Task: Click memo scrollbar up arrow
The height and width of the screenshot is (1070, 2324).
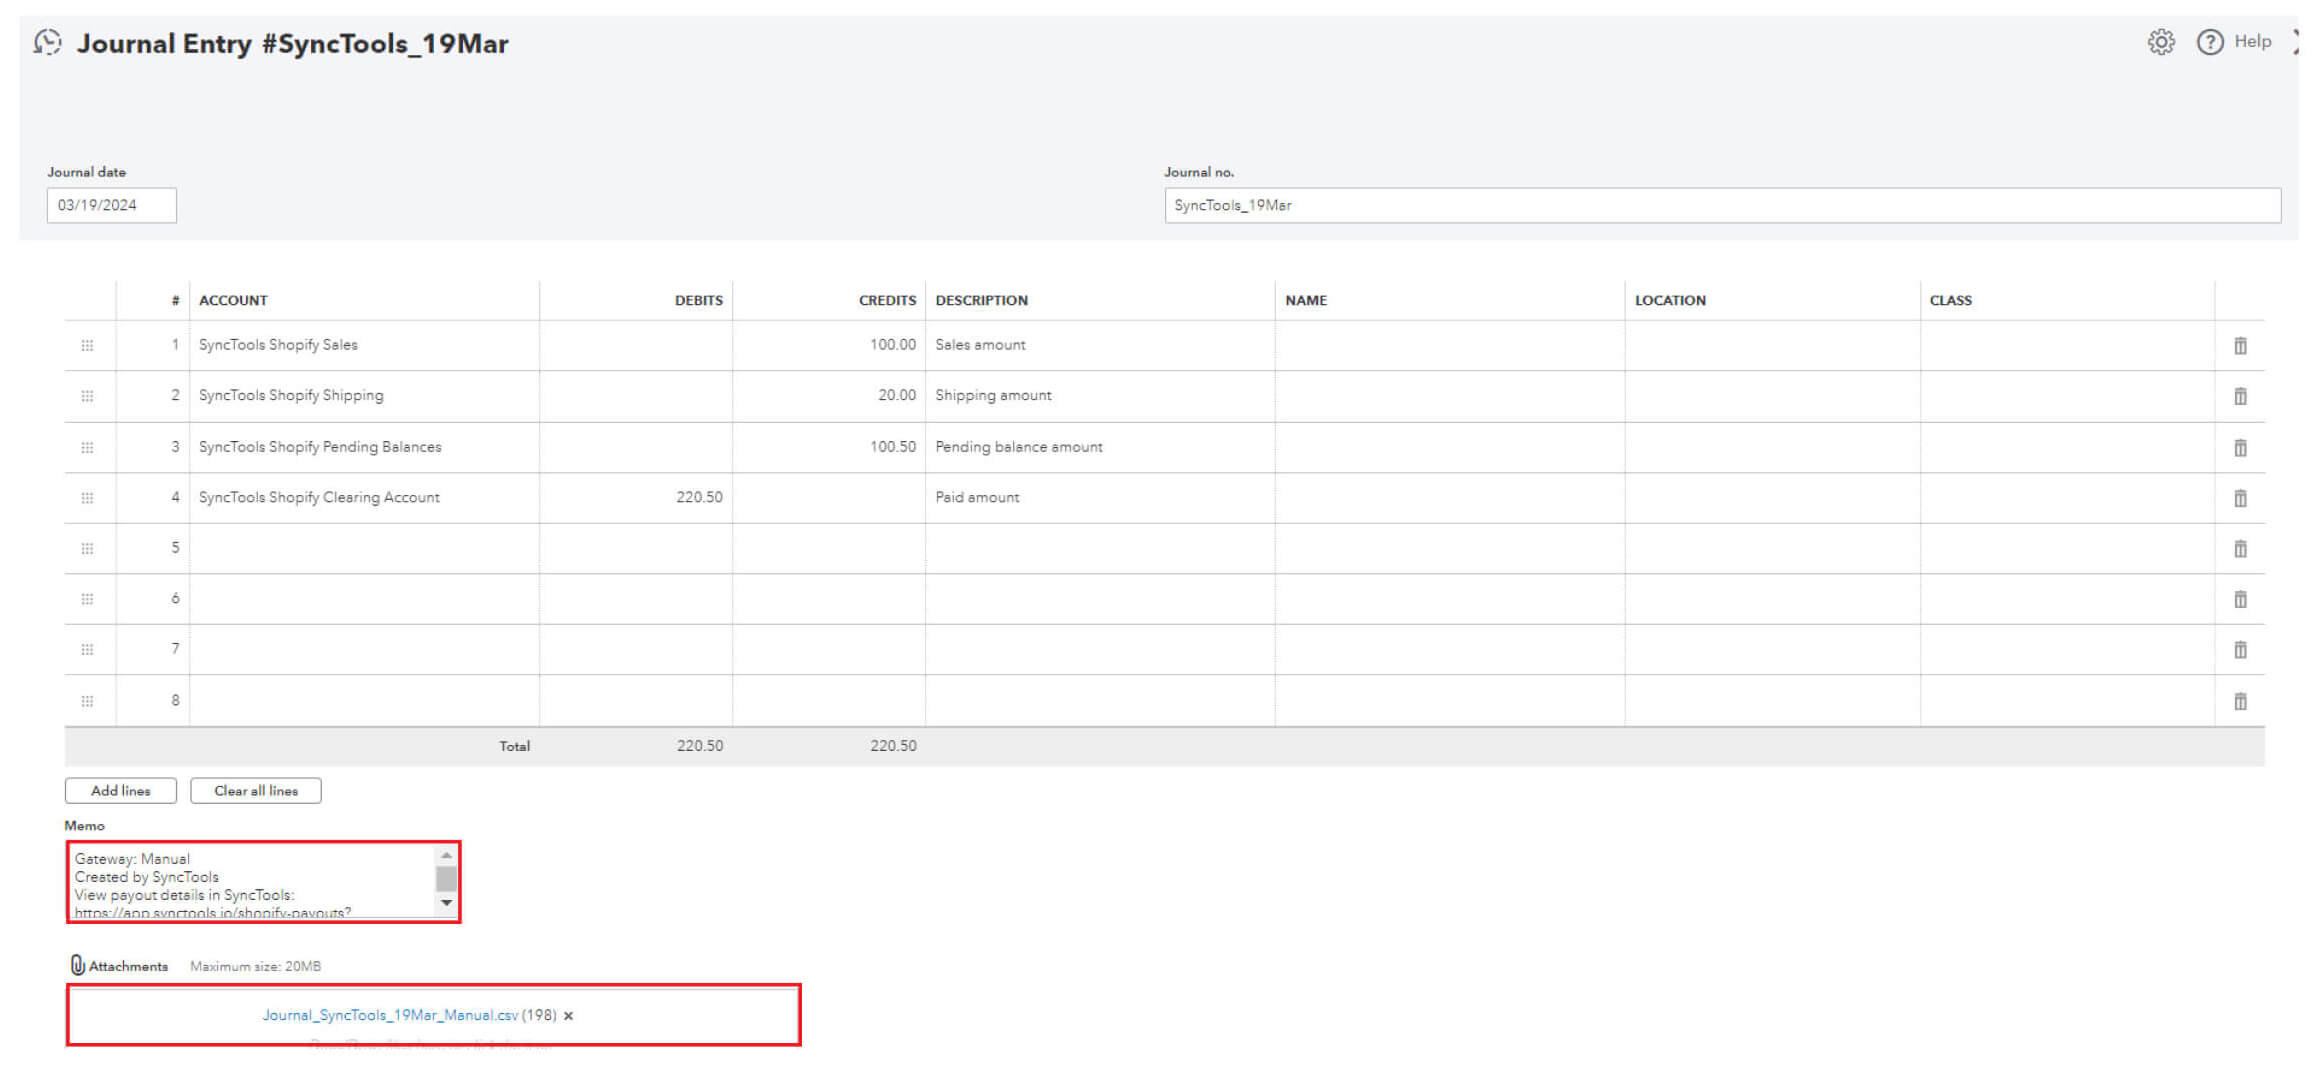Action: click(446, 856)
